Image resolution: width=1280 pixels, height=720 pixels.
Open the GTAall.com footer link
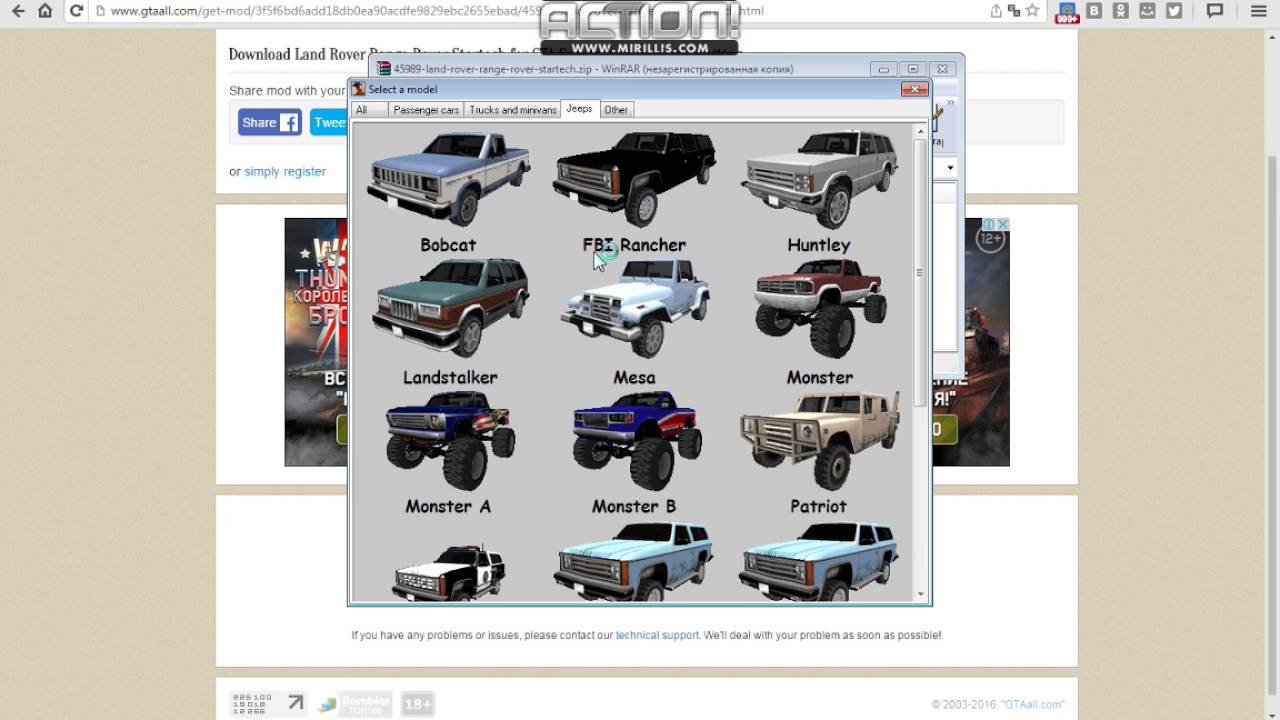point(1033,705)
